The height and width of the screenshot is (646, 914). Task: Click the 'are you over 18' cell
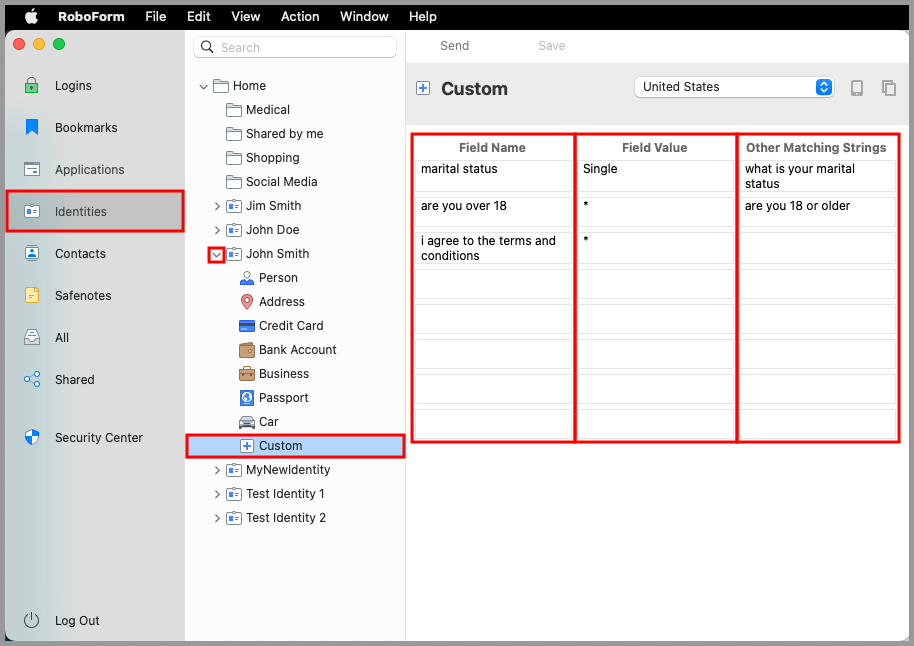click(x=493, y=212)
